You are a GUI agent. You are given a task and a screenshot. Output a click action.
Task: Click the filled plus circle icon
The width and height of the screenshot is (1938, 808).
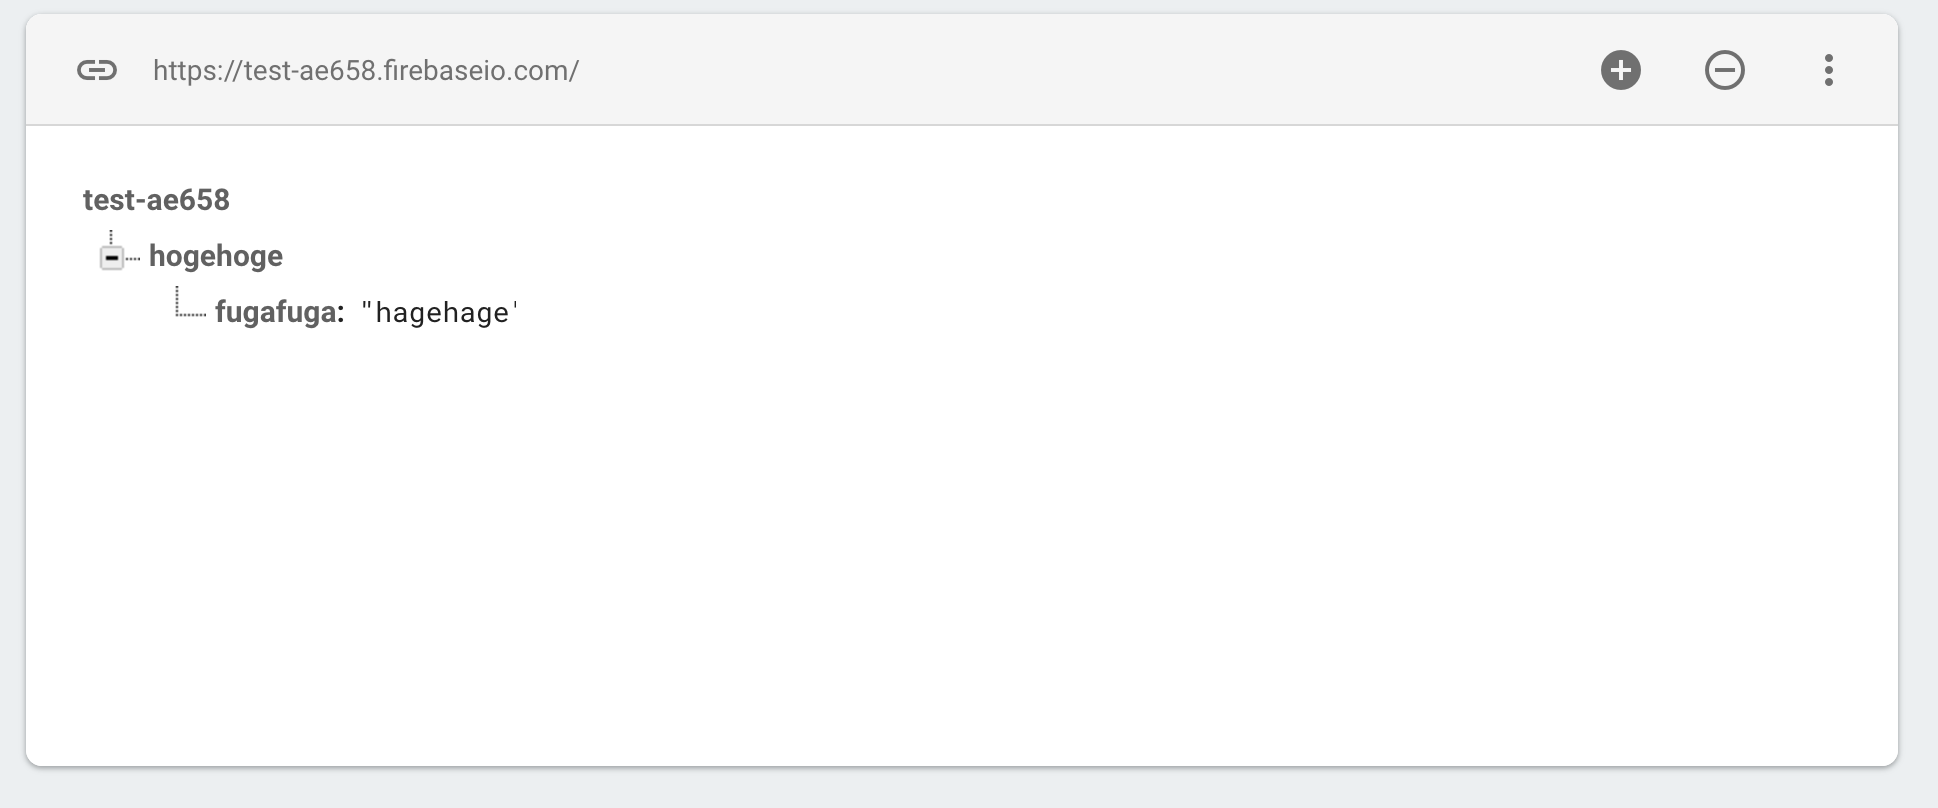click(1621, 70)
